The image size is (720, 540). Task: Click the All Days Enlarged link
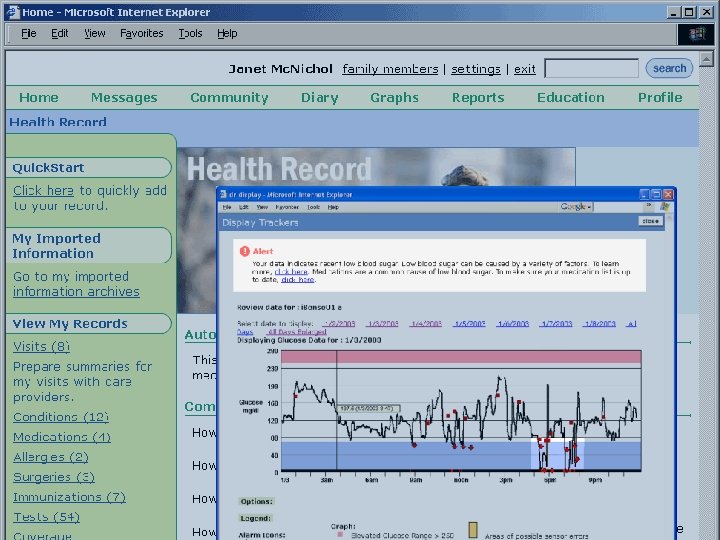coord(297,332)
